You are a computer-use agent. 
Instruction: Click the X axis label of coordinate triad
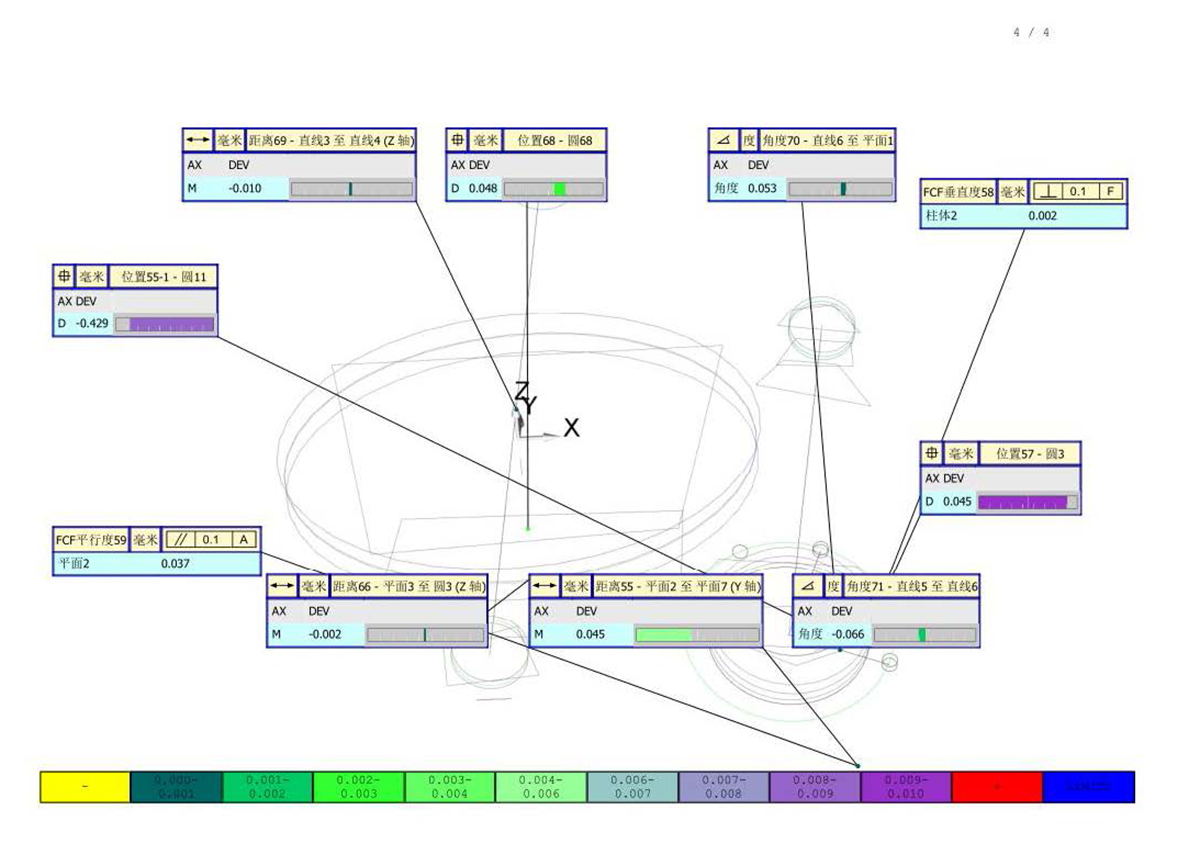[x=571, y=428]
